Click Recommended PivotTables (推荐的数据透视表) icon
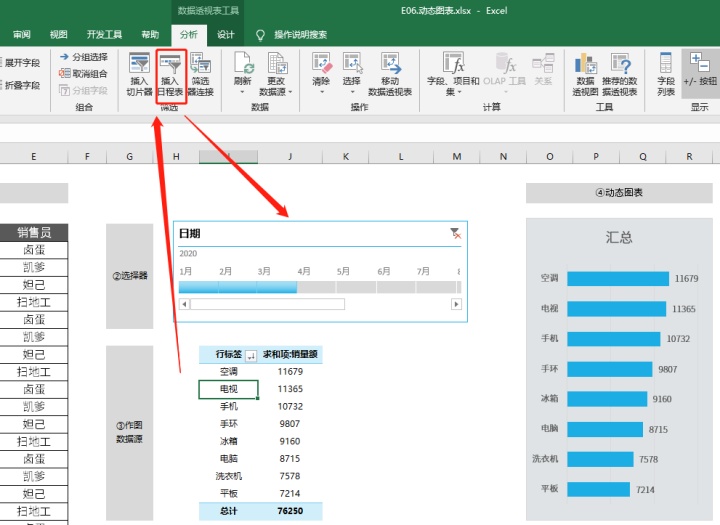This screenshot has width=720, height=525. pos(620,62)
